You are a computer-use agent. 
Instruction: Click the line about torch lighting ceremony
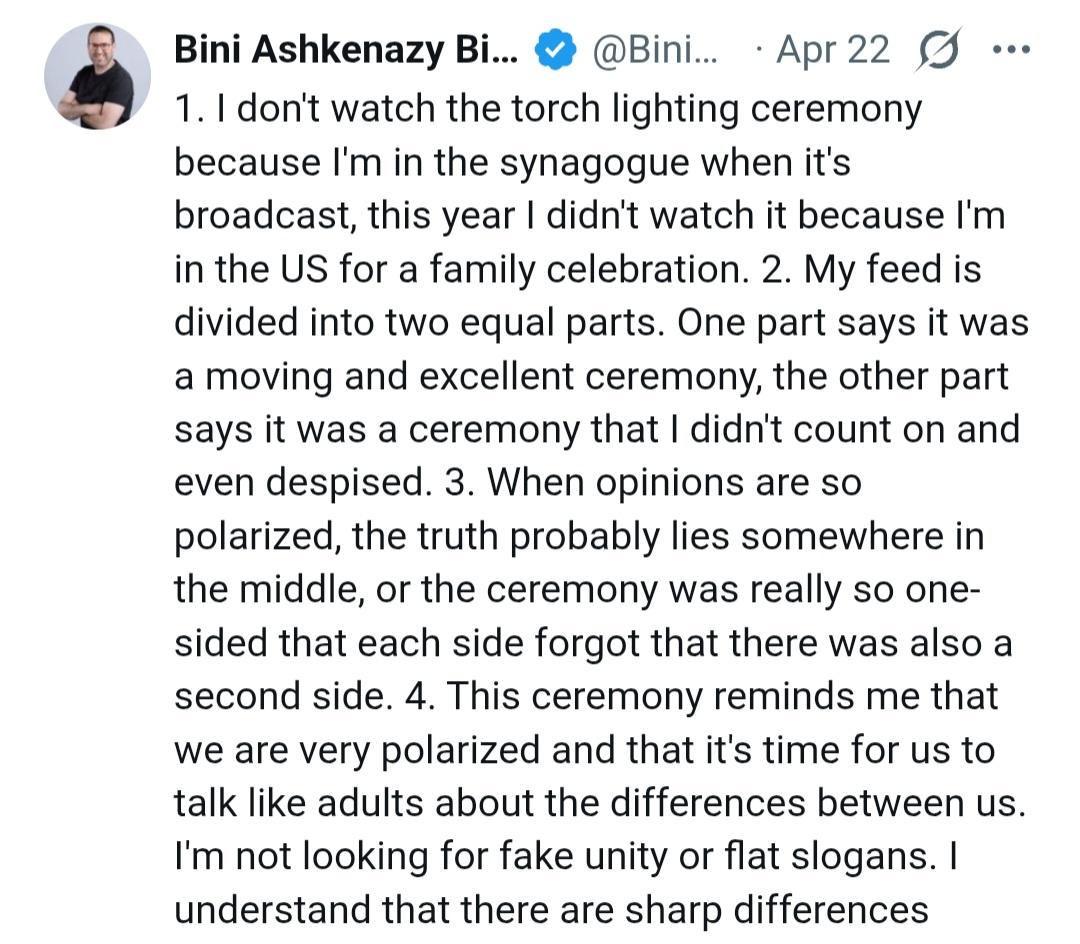point(548,109)
